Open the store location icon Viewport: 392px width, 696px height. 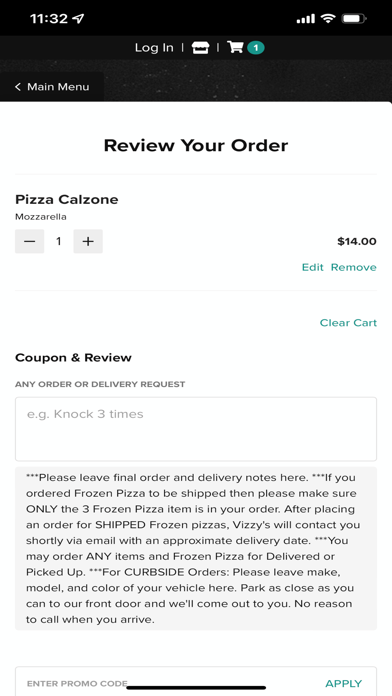tap(200, 47)
